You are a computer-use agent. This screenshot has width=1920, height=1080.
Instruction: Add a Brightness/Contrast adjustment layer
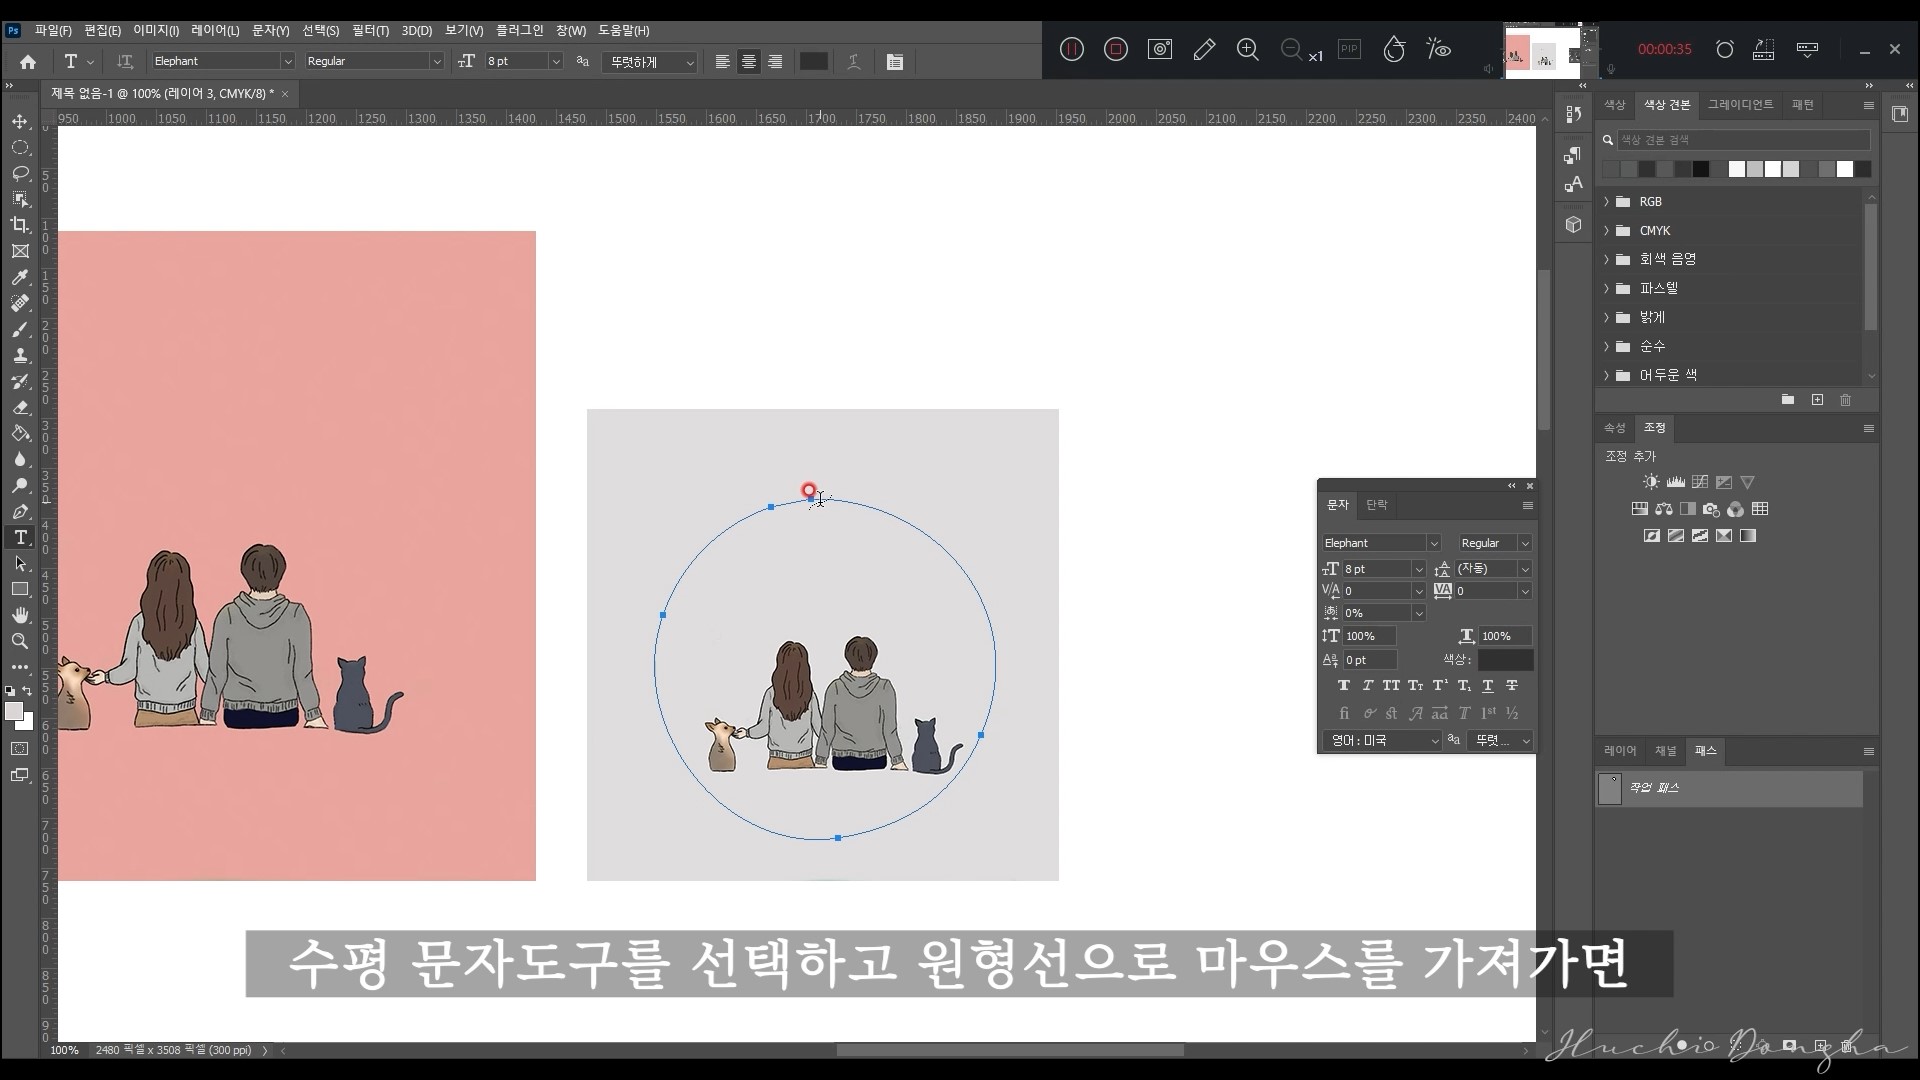(1649, 481)
